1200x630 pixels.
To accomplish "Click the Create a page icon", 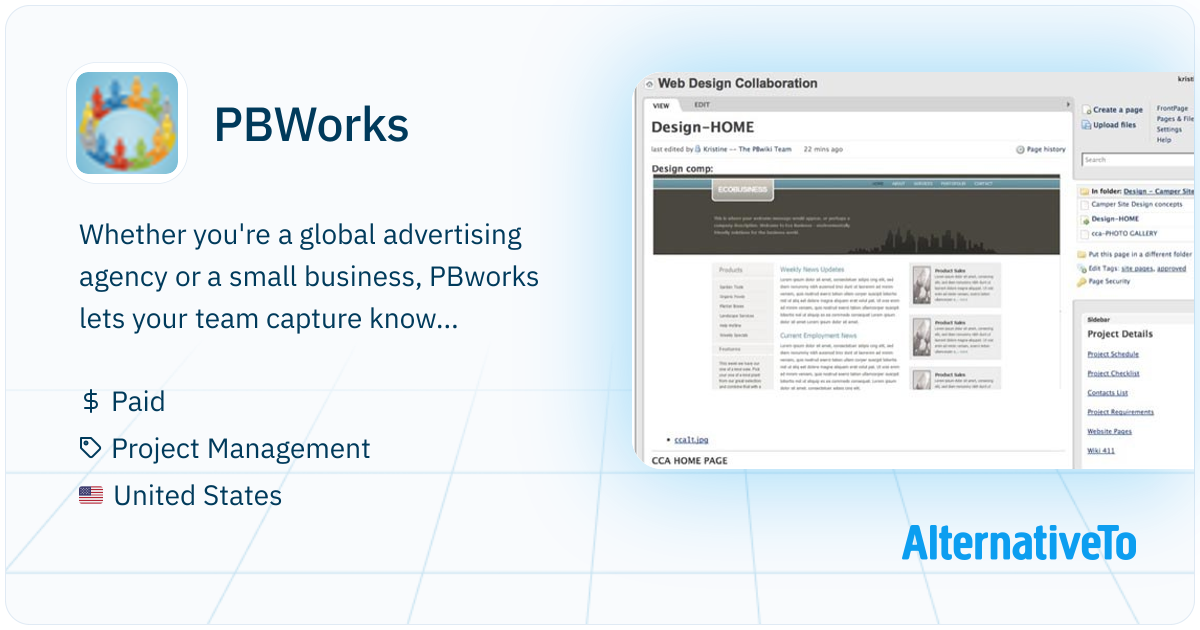I will click(x=1086, y=110).
